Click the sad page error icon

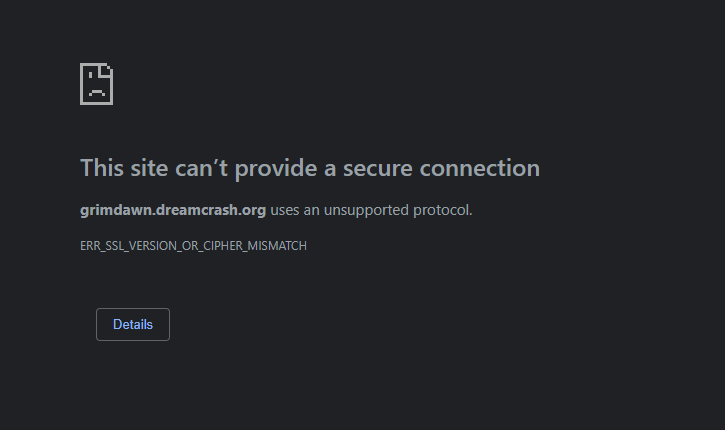click(x=96, y=84)
